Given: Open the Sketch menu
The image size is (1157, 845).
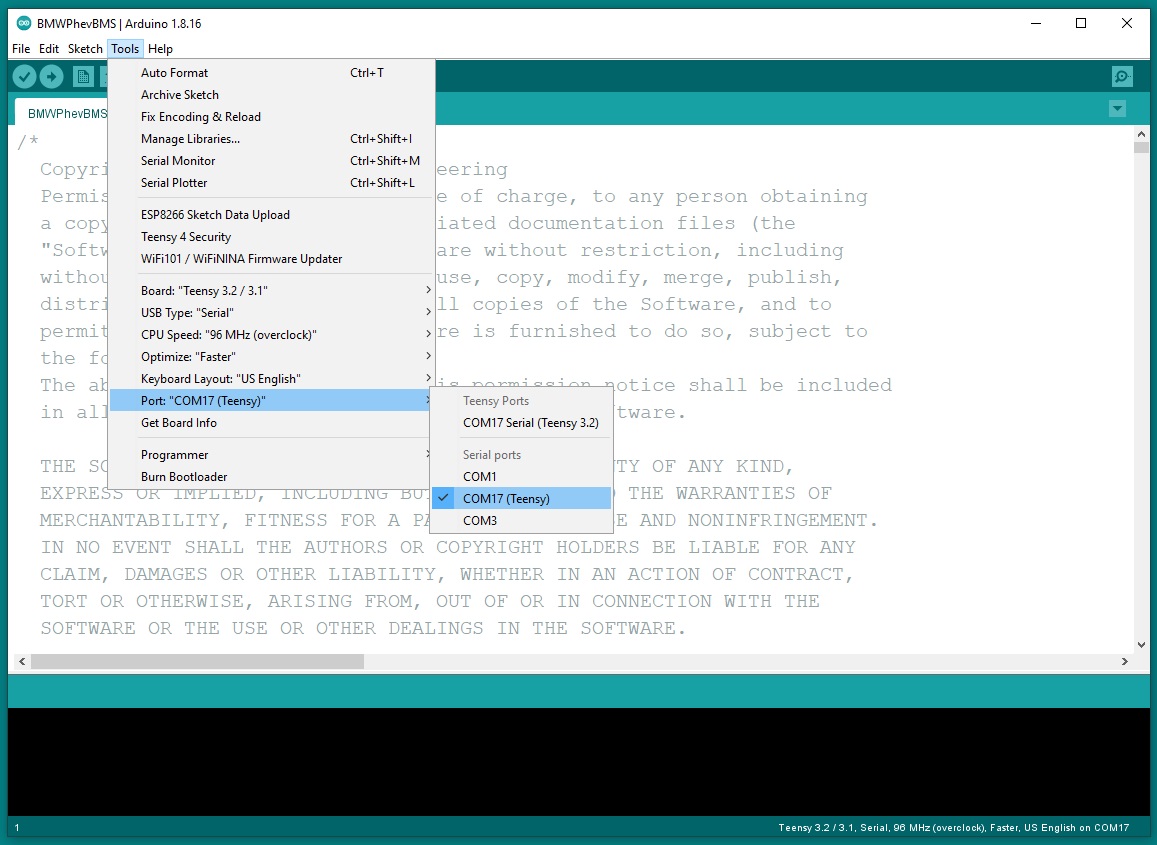Looking at the screenshot, I should coord(85,48).
